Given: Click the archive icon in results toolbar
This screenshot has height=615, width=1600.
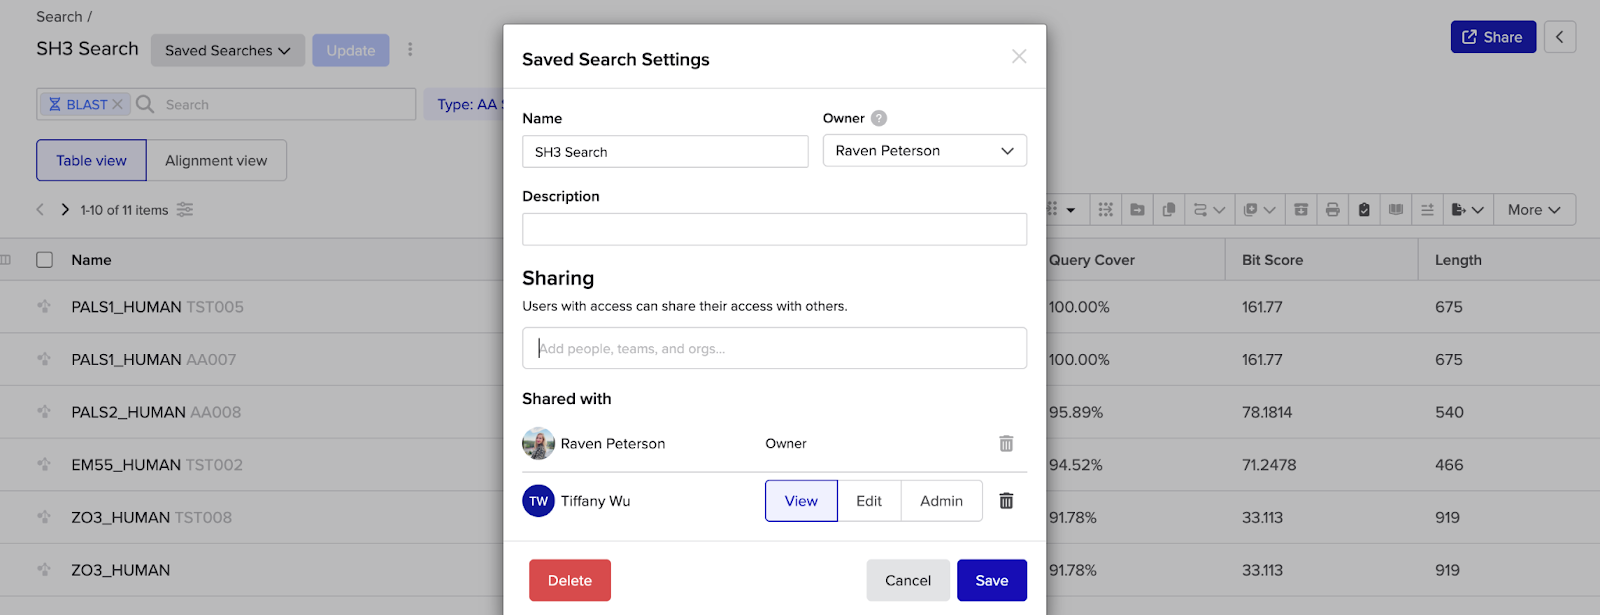Looking at the screenshot, I should click(1300, 210).
